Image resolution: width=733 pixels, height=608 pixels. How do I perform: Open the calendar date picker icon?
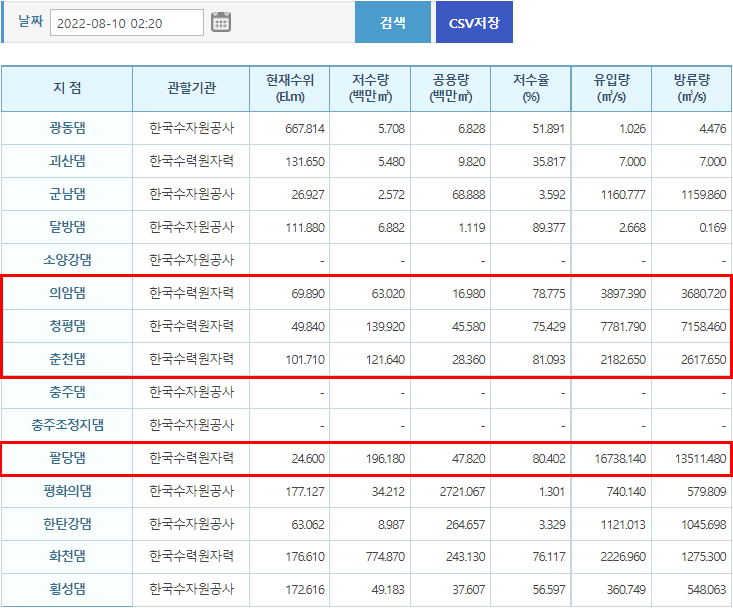pos(221,22)
